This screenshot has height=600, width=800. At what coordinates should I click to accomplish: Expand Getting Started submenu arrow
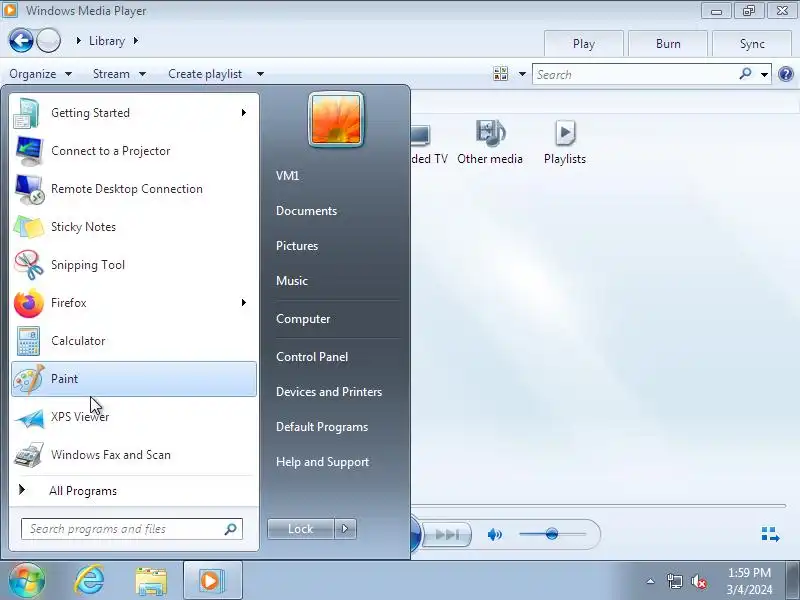tap(244, 112)
